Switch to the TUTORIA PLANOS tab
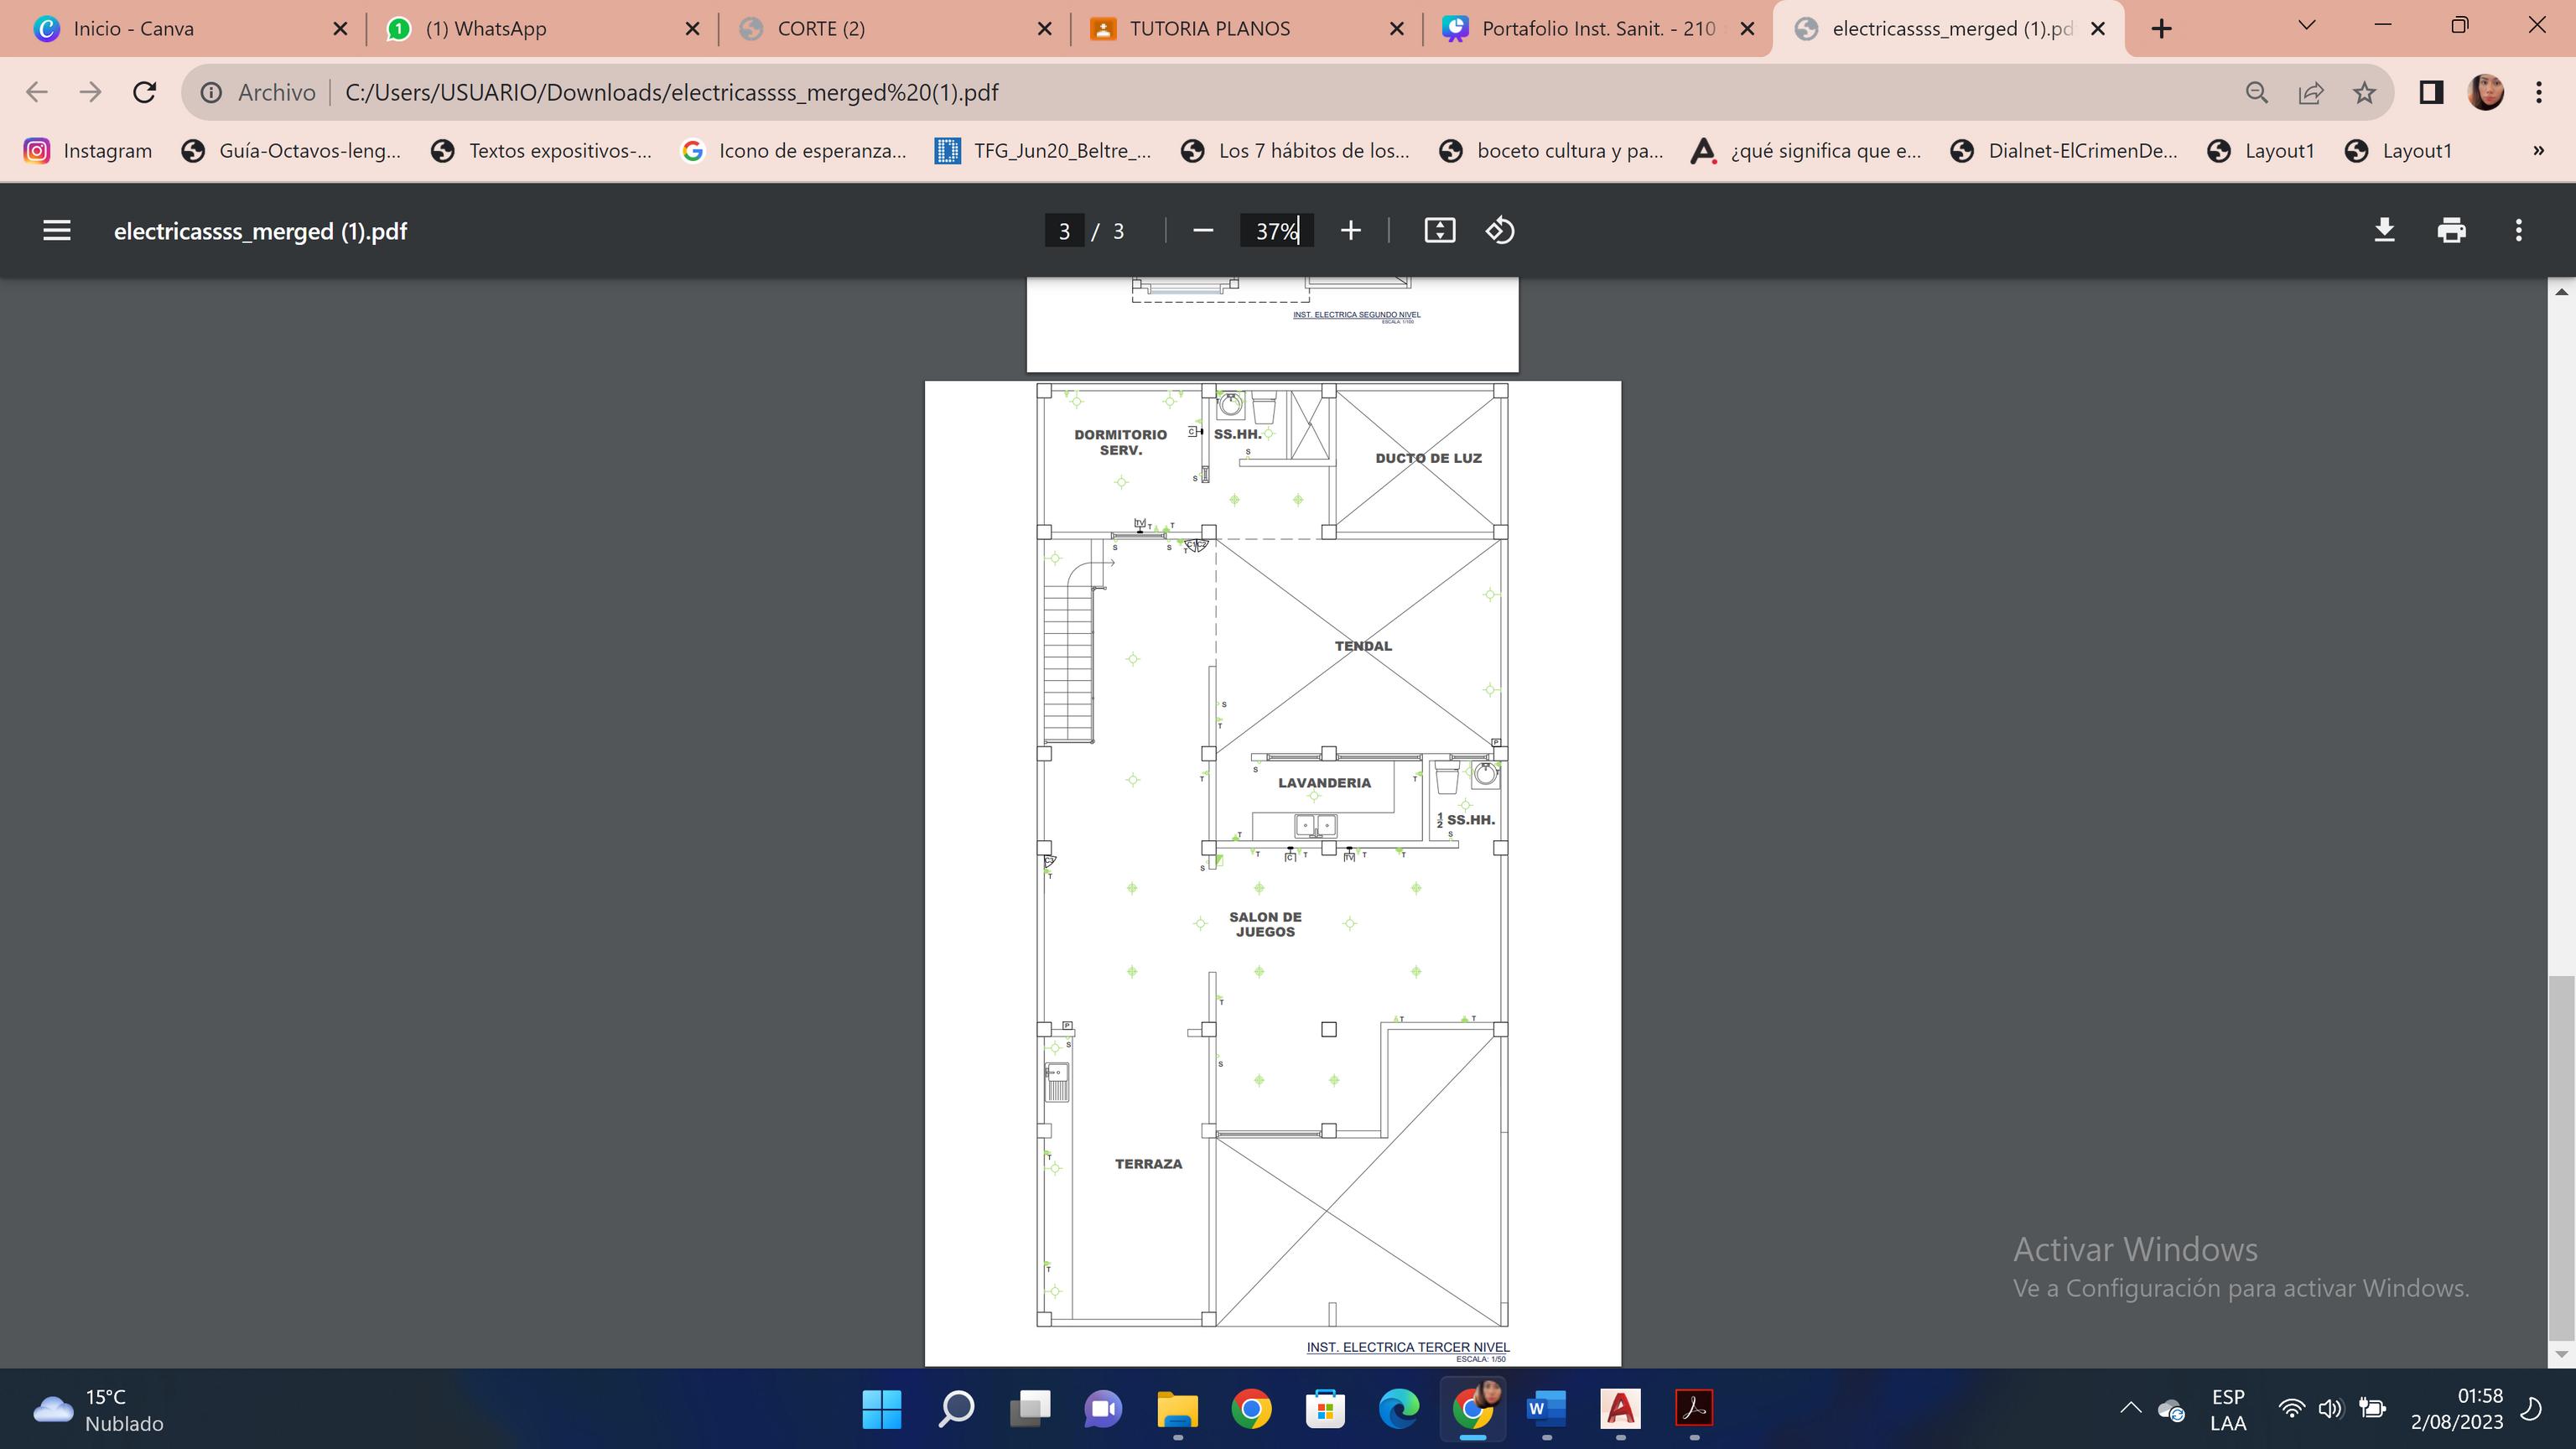This screenshot has width=2576, height=1449. (x=1209, y=29)
